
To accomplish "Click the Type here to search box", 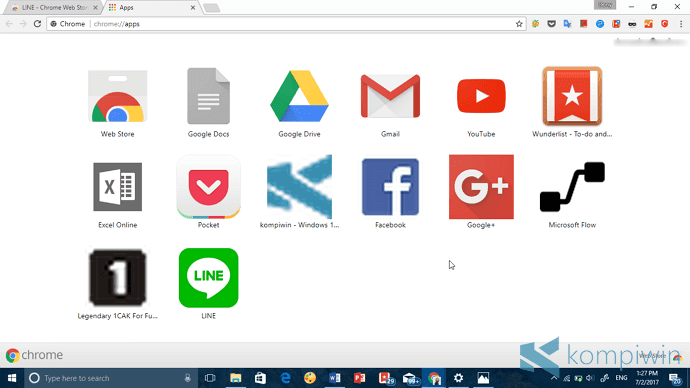I will coord(111,378).
